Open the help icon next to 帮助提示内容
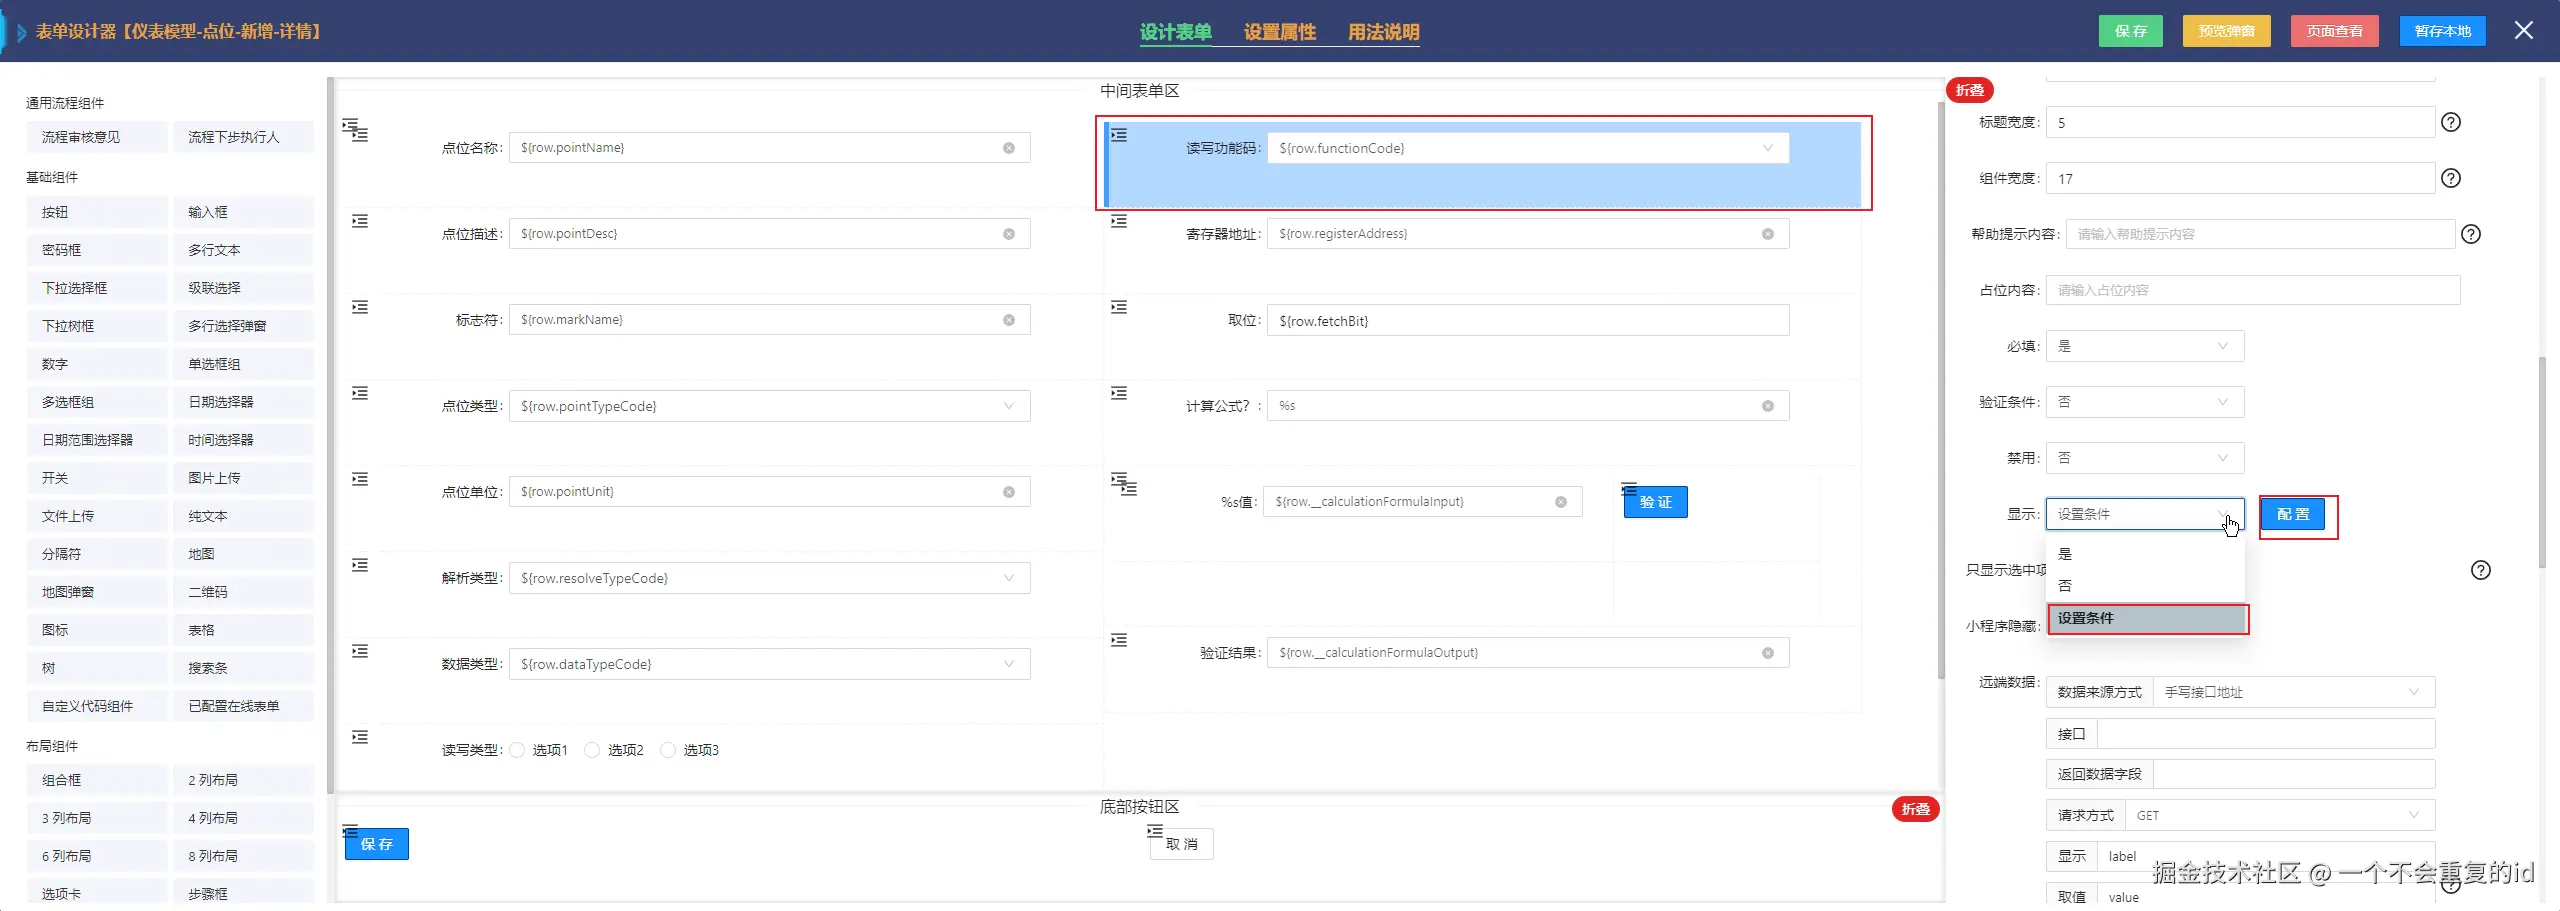Image resolution: width=2560 pixels, height=911 pixels. pos(2471,234)
